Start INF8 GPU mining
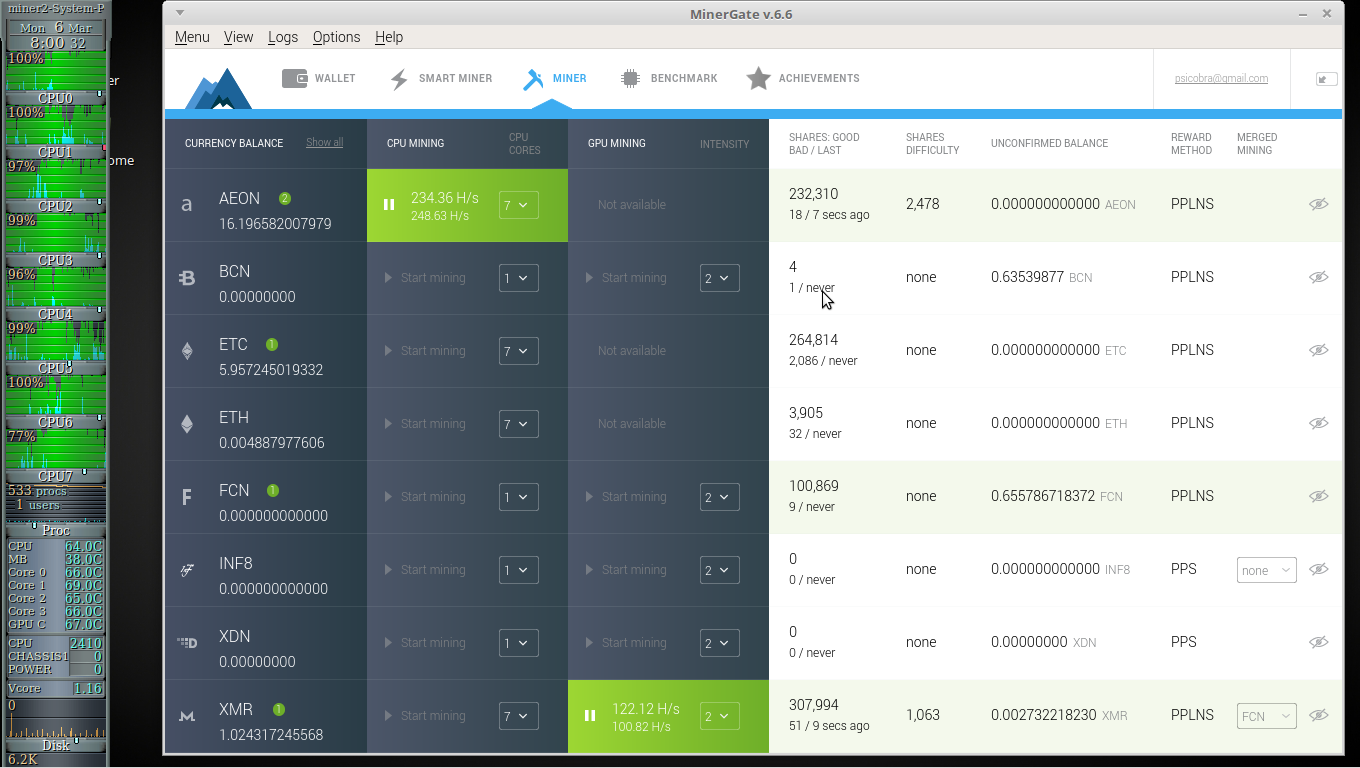Screen dimensions: 1360x768 [x=626, y=570]
